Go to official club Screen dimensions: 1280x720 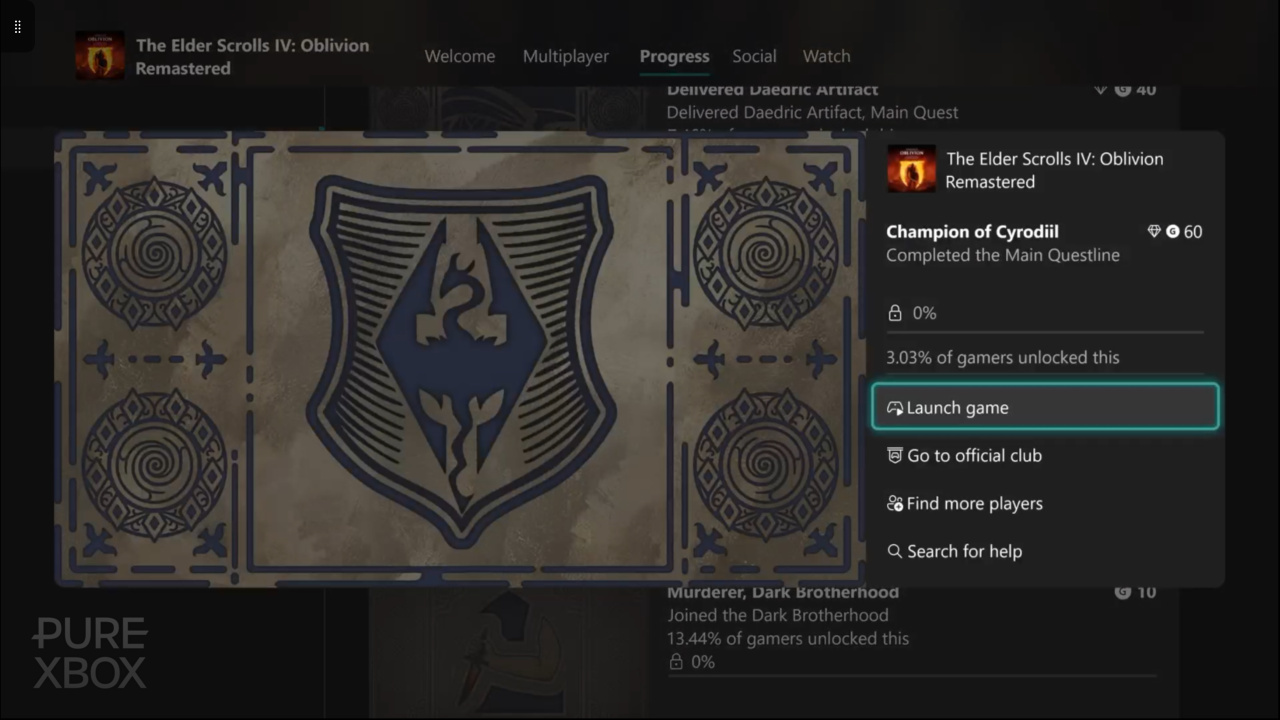coord(1045,455)
